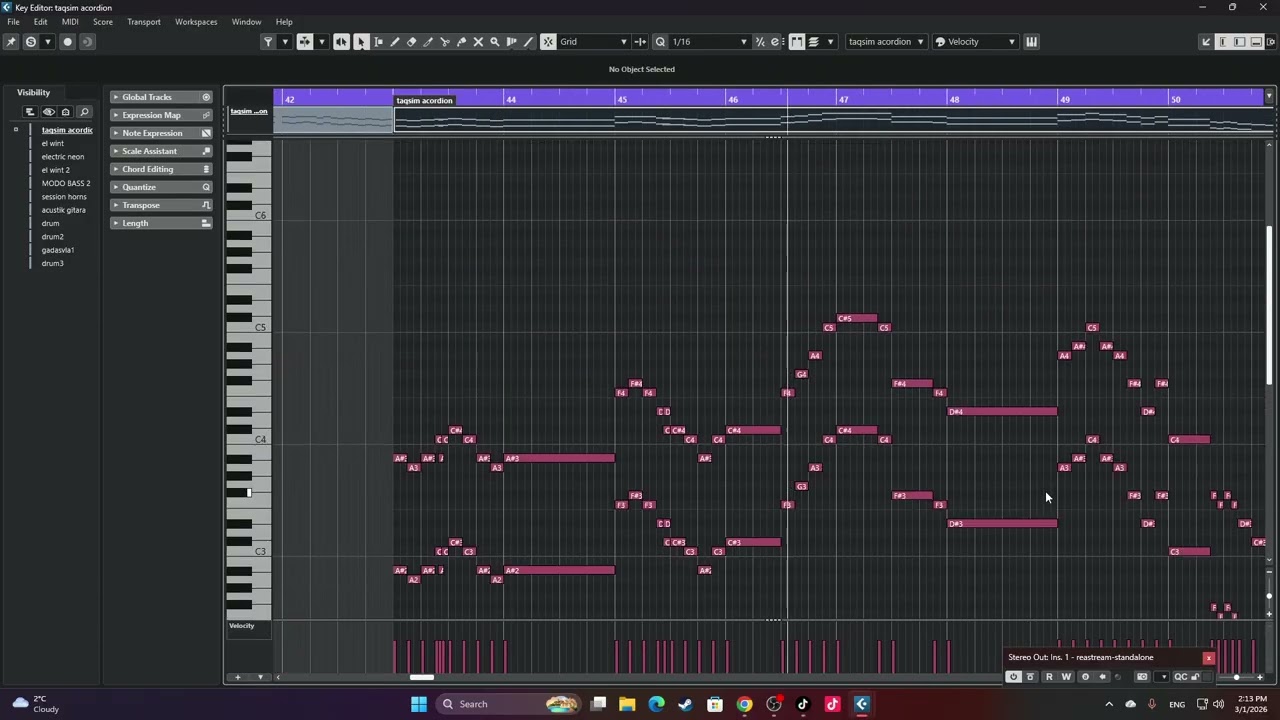Toggle Acoustic Feedback speaker button
The width and height of the screenshot is (1280, 720).
tap(342, 42)
